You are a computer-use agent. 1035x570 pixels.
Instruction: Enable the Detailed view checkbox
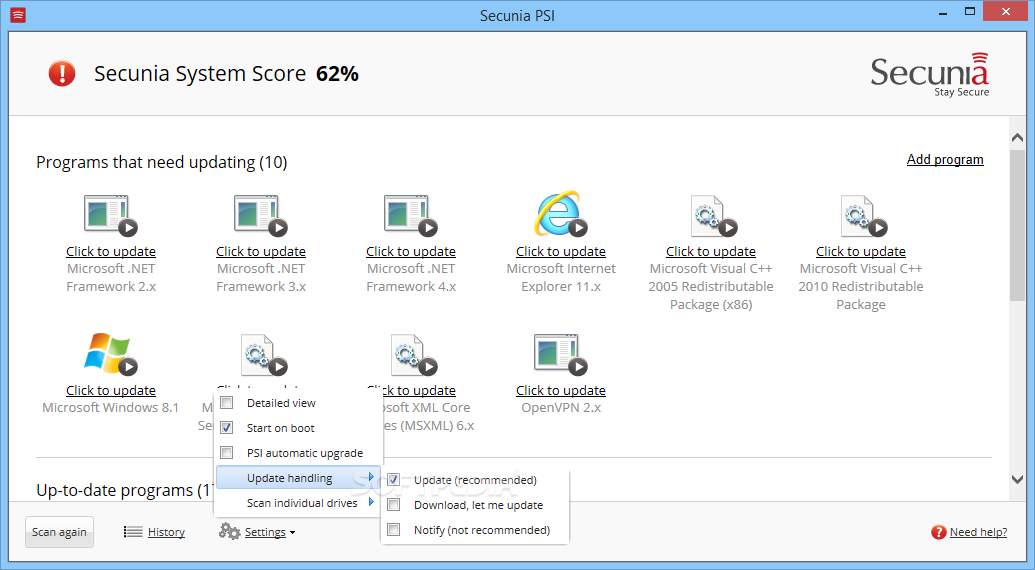tap(226, 402)
